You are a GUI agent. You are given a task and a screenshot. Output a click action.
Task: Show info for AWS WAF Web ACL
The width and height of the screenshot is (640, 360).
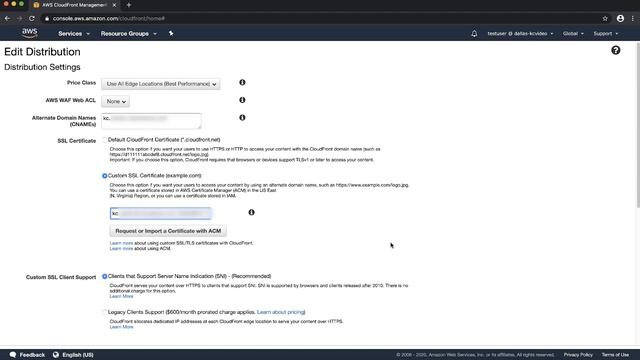click(x=242, y=100)
